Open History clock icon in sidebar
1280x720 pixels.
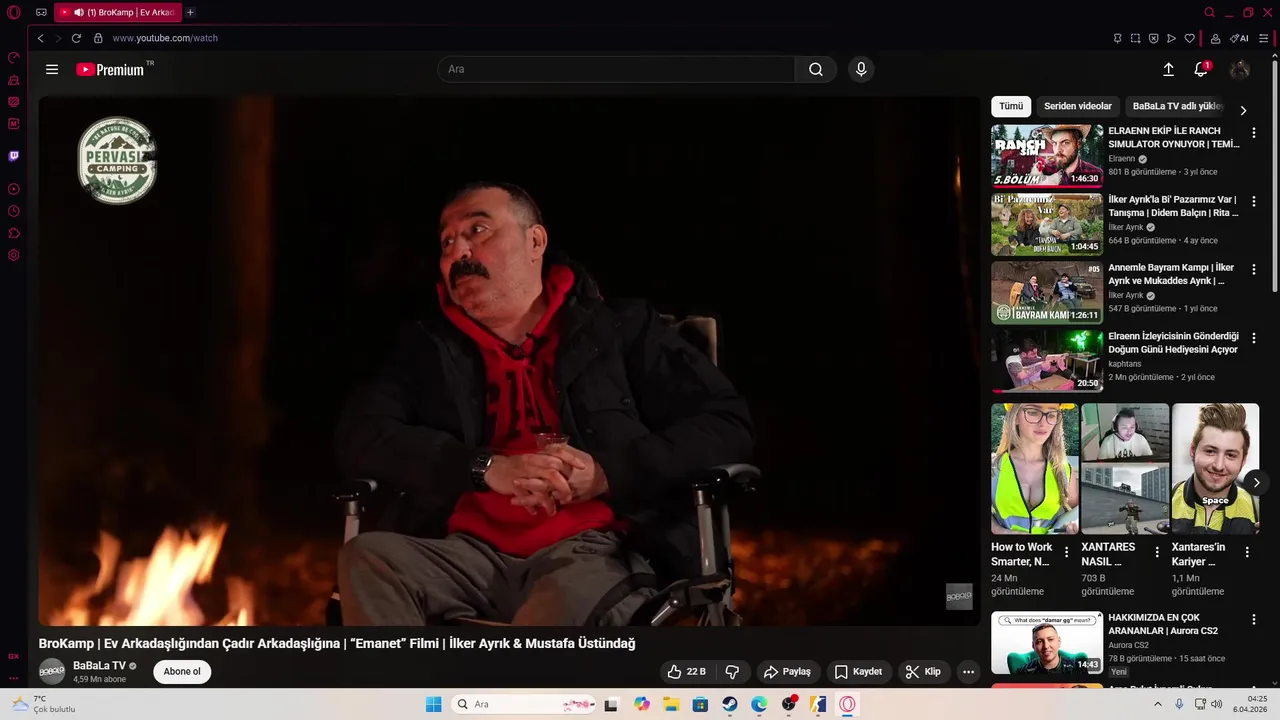pyautogui.click(x=14, y=211)
